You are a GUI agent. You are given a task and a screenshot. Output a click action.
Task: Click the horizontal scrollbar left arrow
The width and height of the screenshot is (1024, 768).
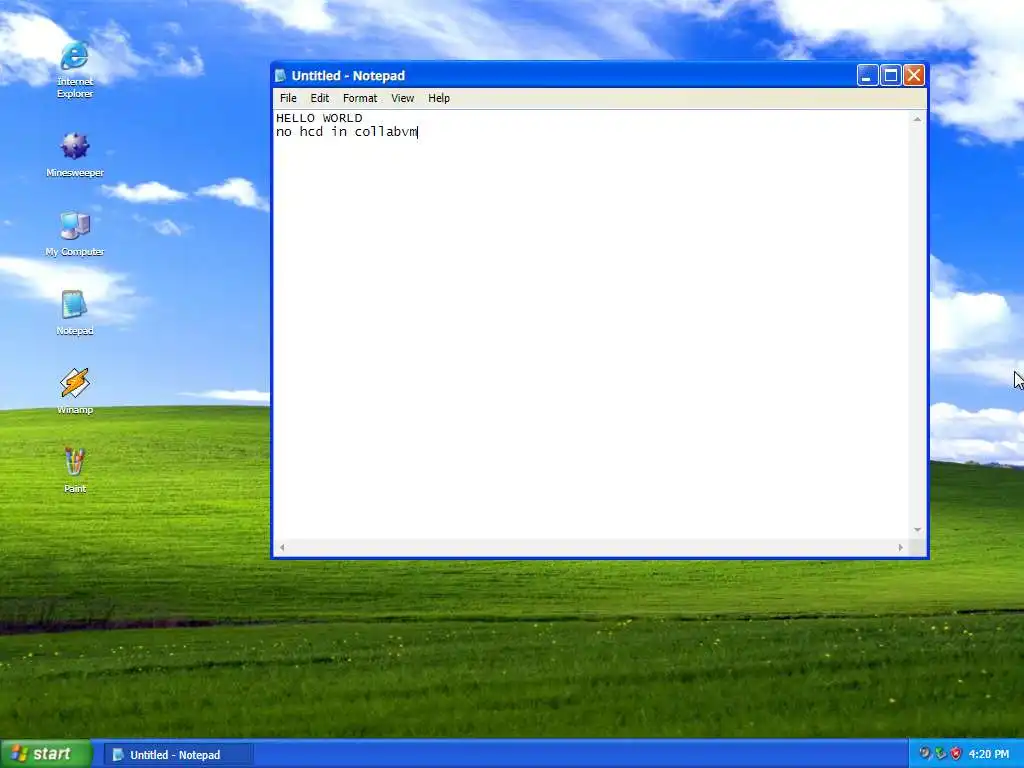[x=282, y=547]
